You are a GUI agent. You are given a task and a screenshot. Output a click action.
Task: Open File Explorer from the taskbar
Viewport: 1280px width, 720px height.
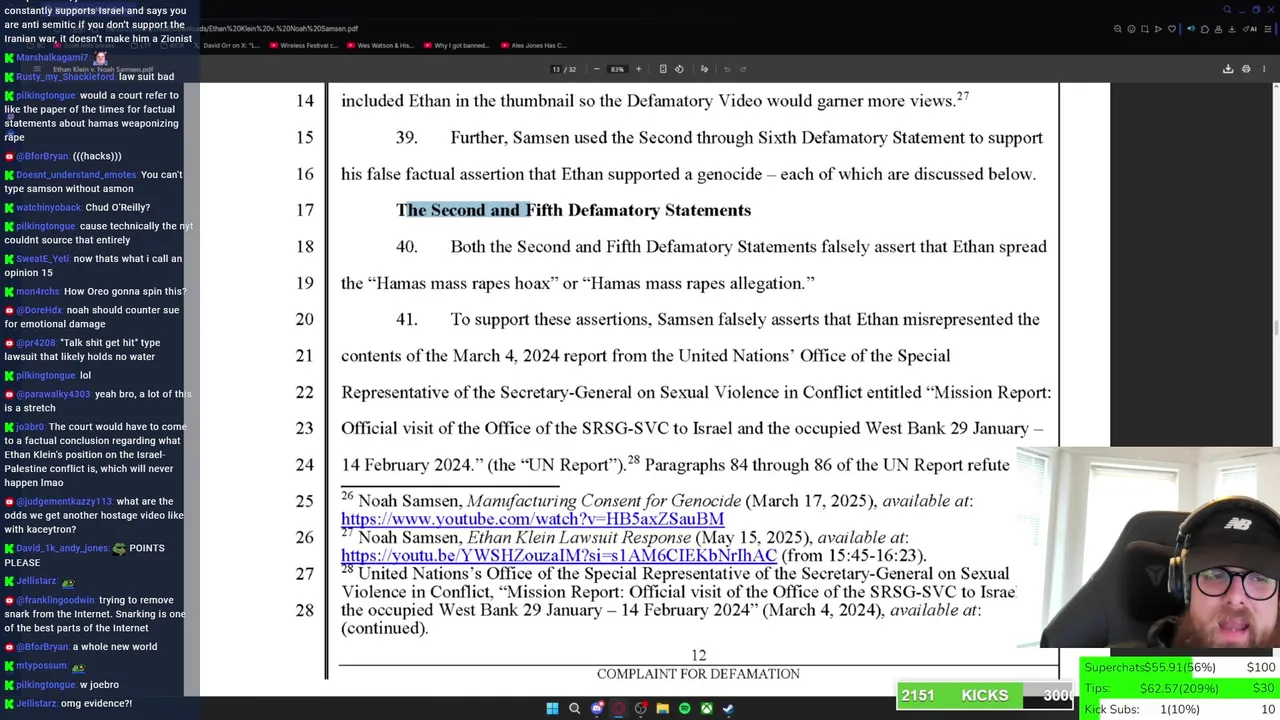pyautogui.click(x=662, y=708)
